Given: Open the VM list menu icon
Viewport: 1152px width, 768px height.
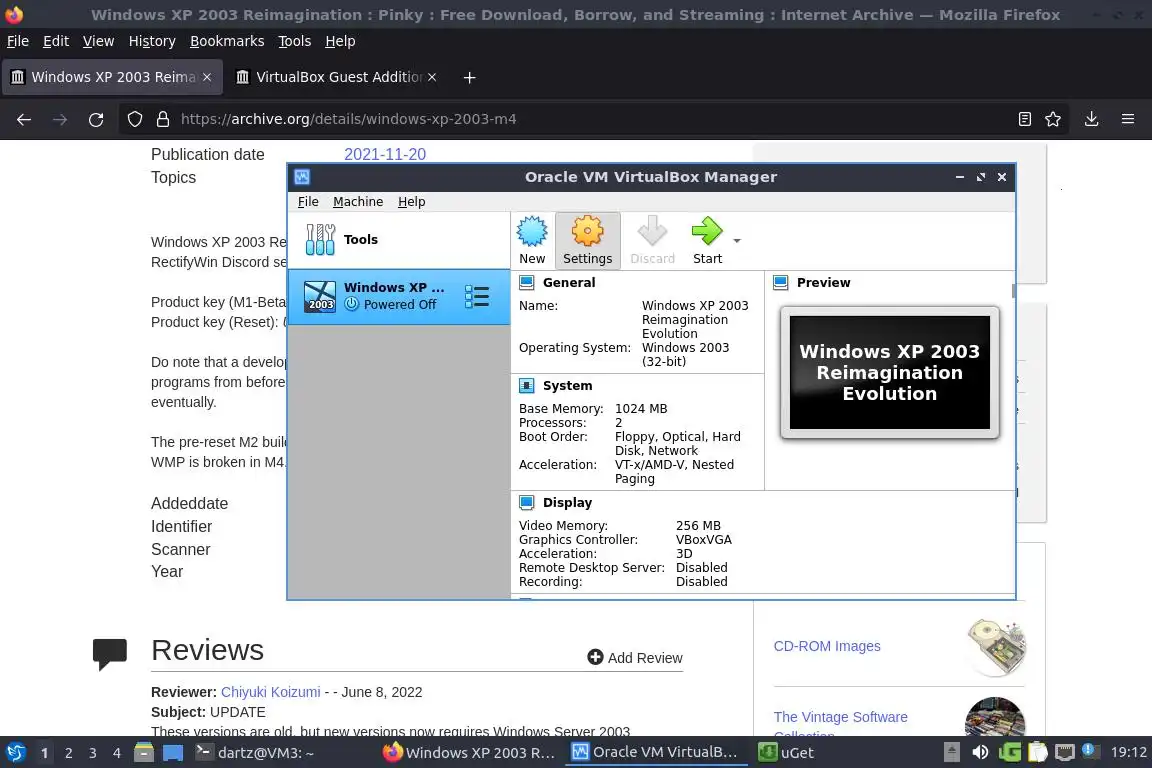Looking at the screenshot, I should (477, 296).
